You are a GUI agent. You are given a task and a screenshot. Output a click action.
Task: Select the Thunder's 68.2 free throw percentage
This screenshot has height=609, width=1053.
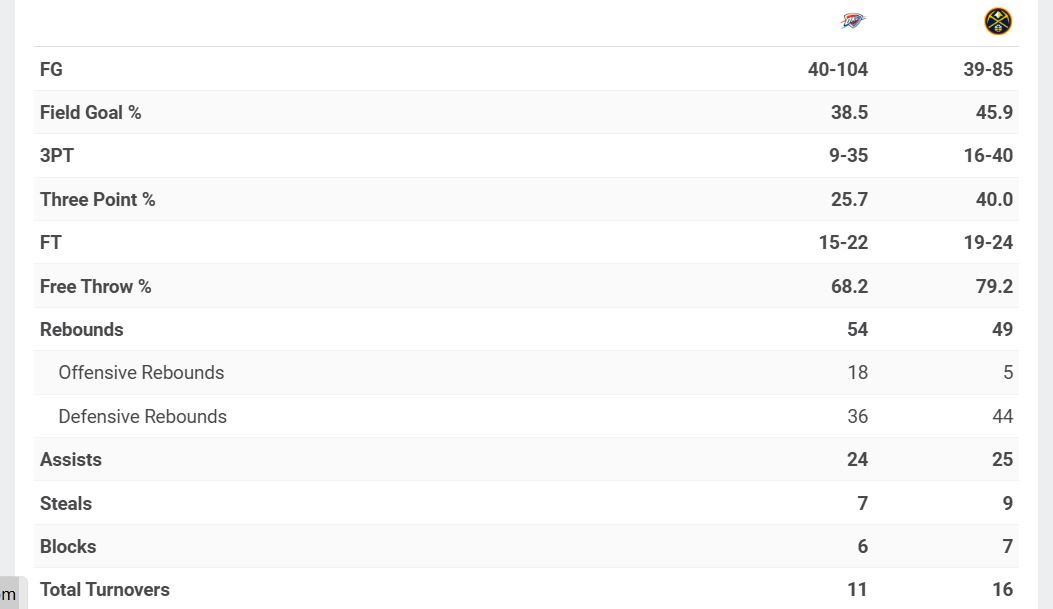click(848, 286)
